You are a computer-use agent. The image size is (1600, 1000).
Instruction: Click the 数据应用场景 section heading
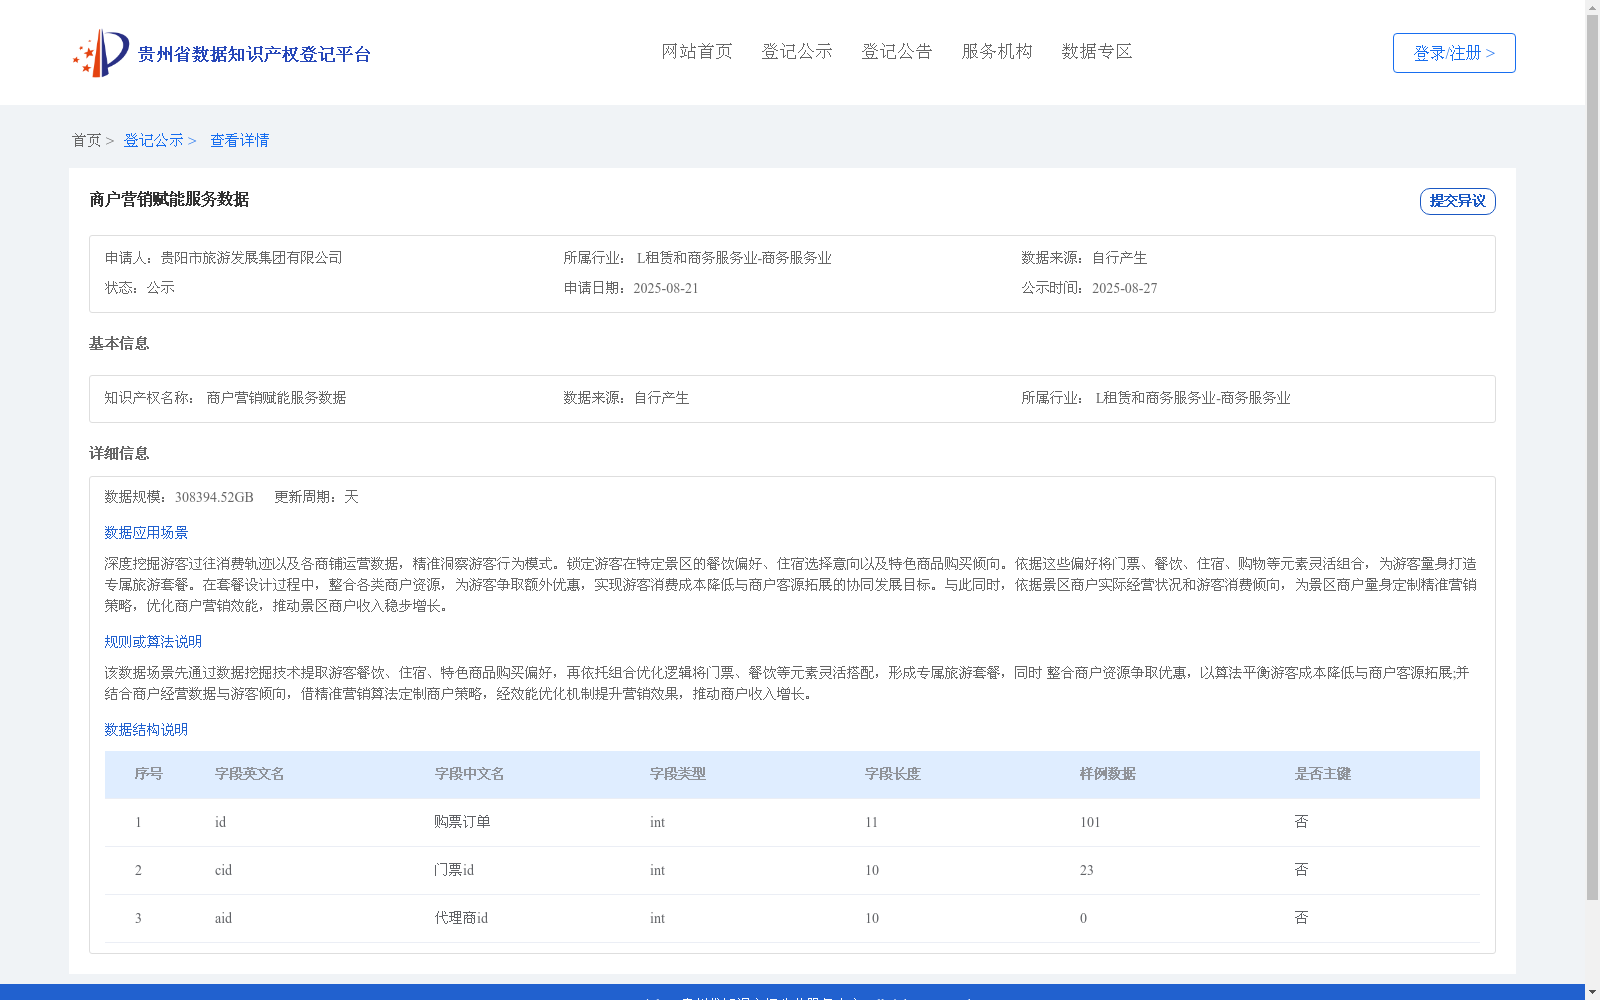click(x=146, y=533)
